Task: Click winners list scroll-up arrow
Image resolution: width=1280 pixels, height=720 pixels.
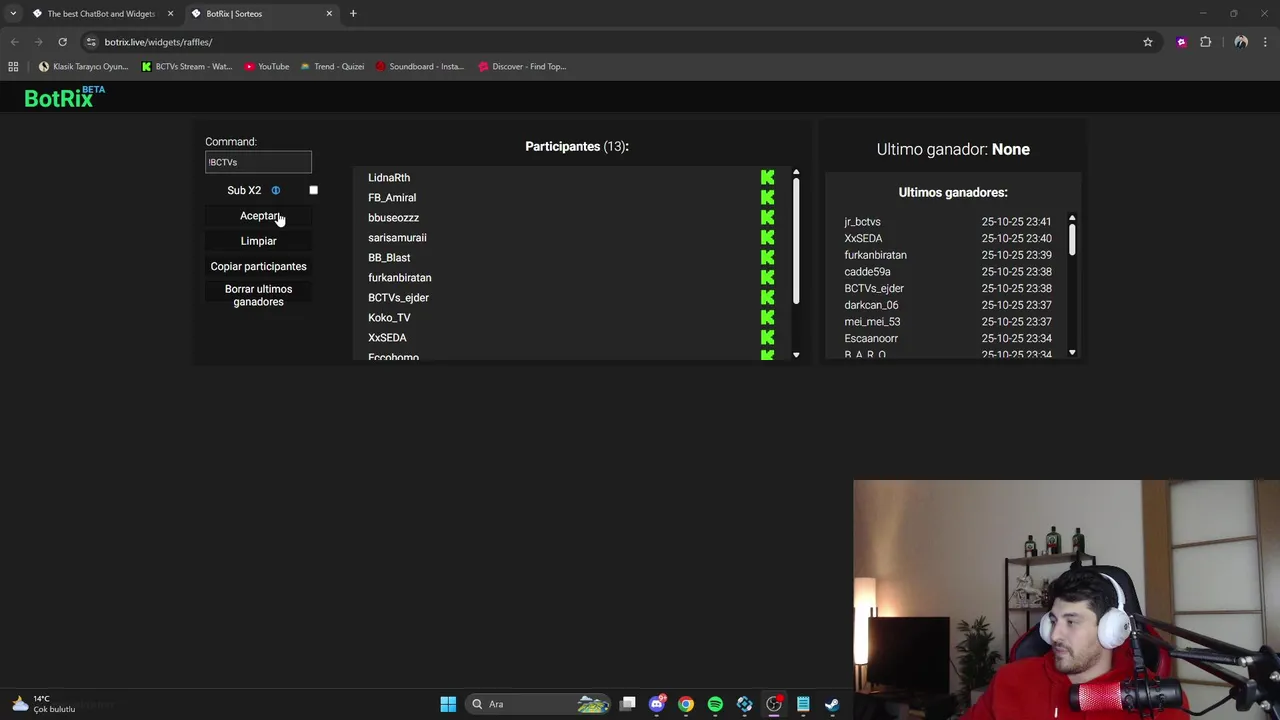Action: pyautogui.click(x=1072, y=217)
